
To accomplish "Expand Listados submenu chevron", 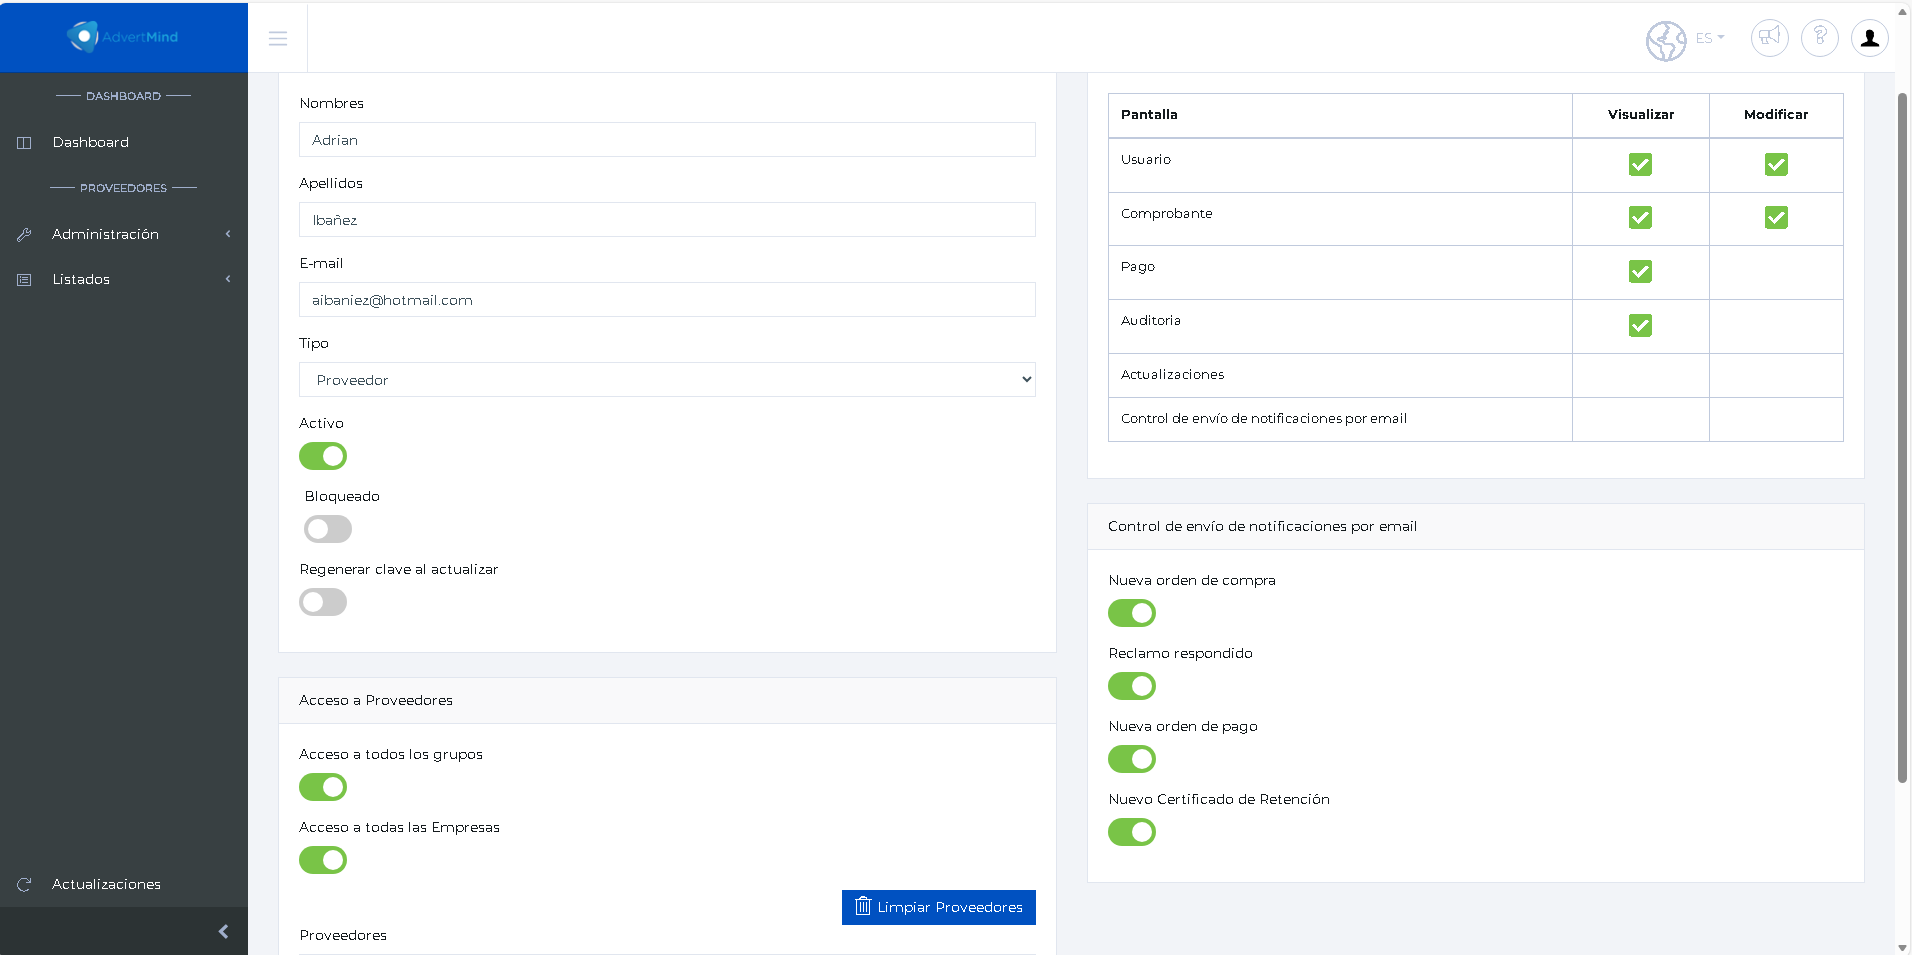I will tap(228, 279).
